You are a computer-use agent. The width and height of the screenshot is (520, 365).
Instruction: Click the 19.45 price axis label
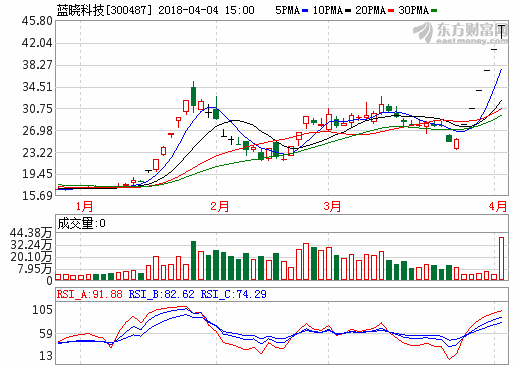(x=37, y=174)
